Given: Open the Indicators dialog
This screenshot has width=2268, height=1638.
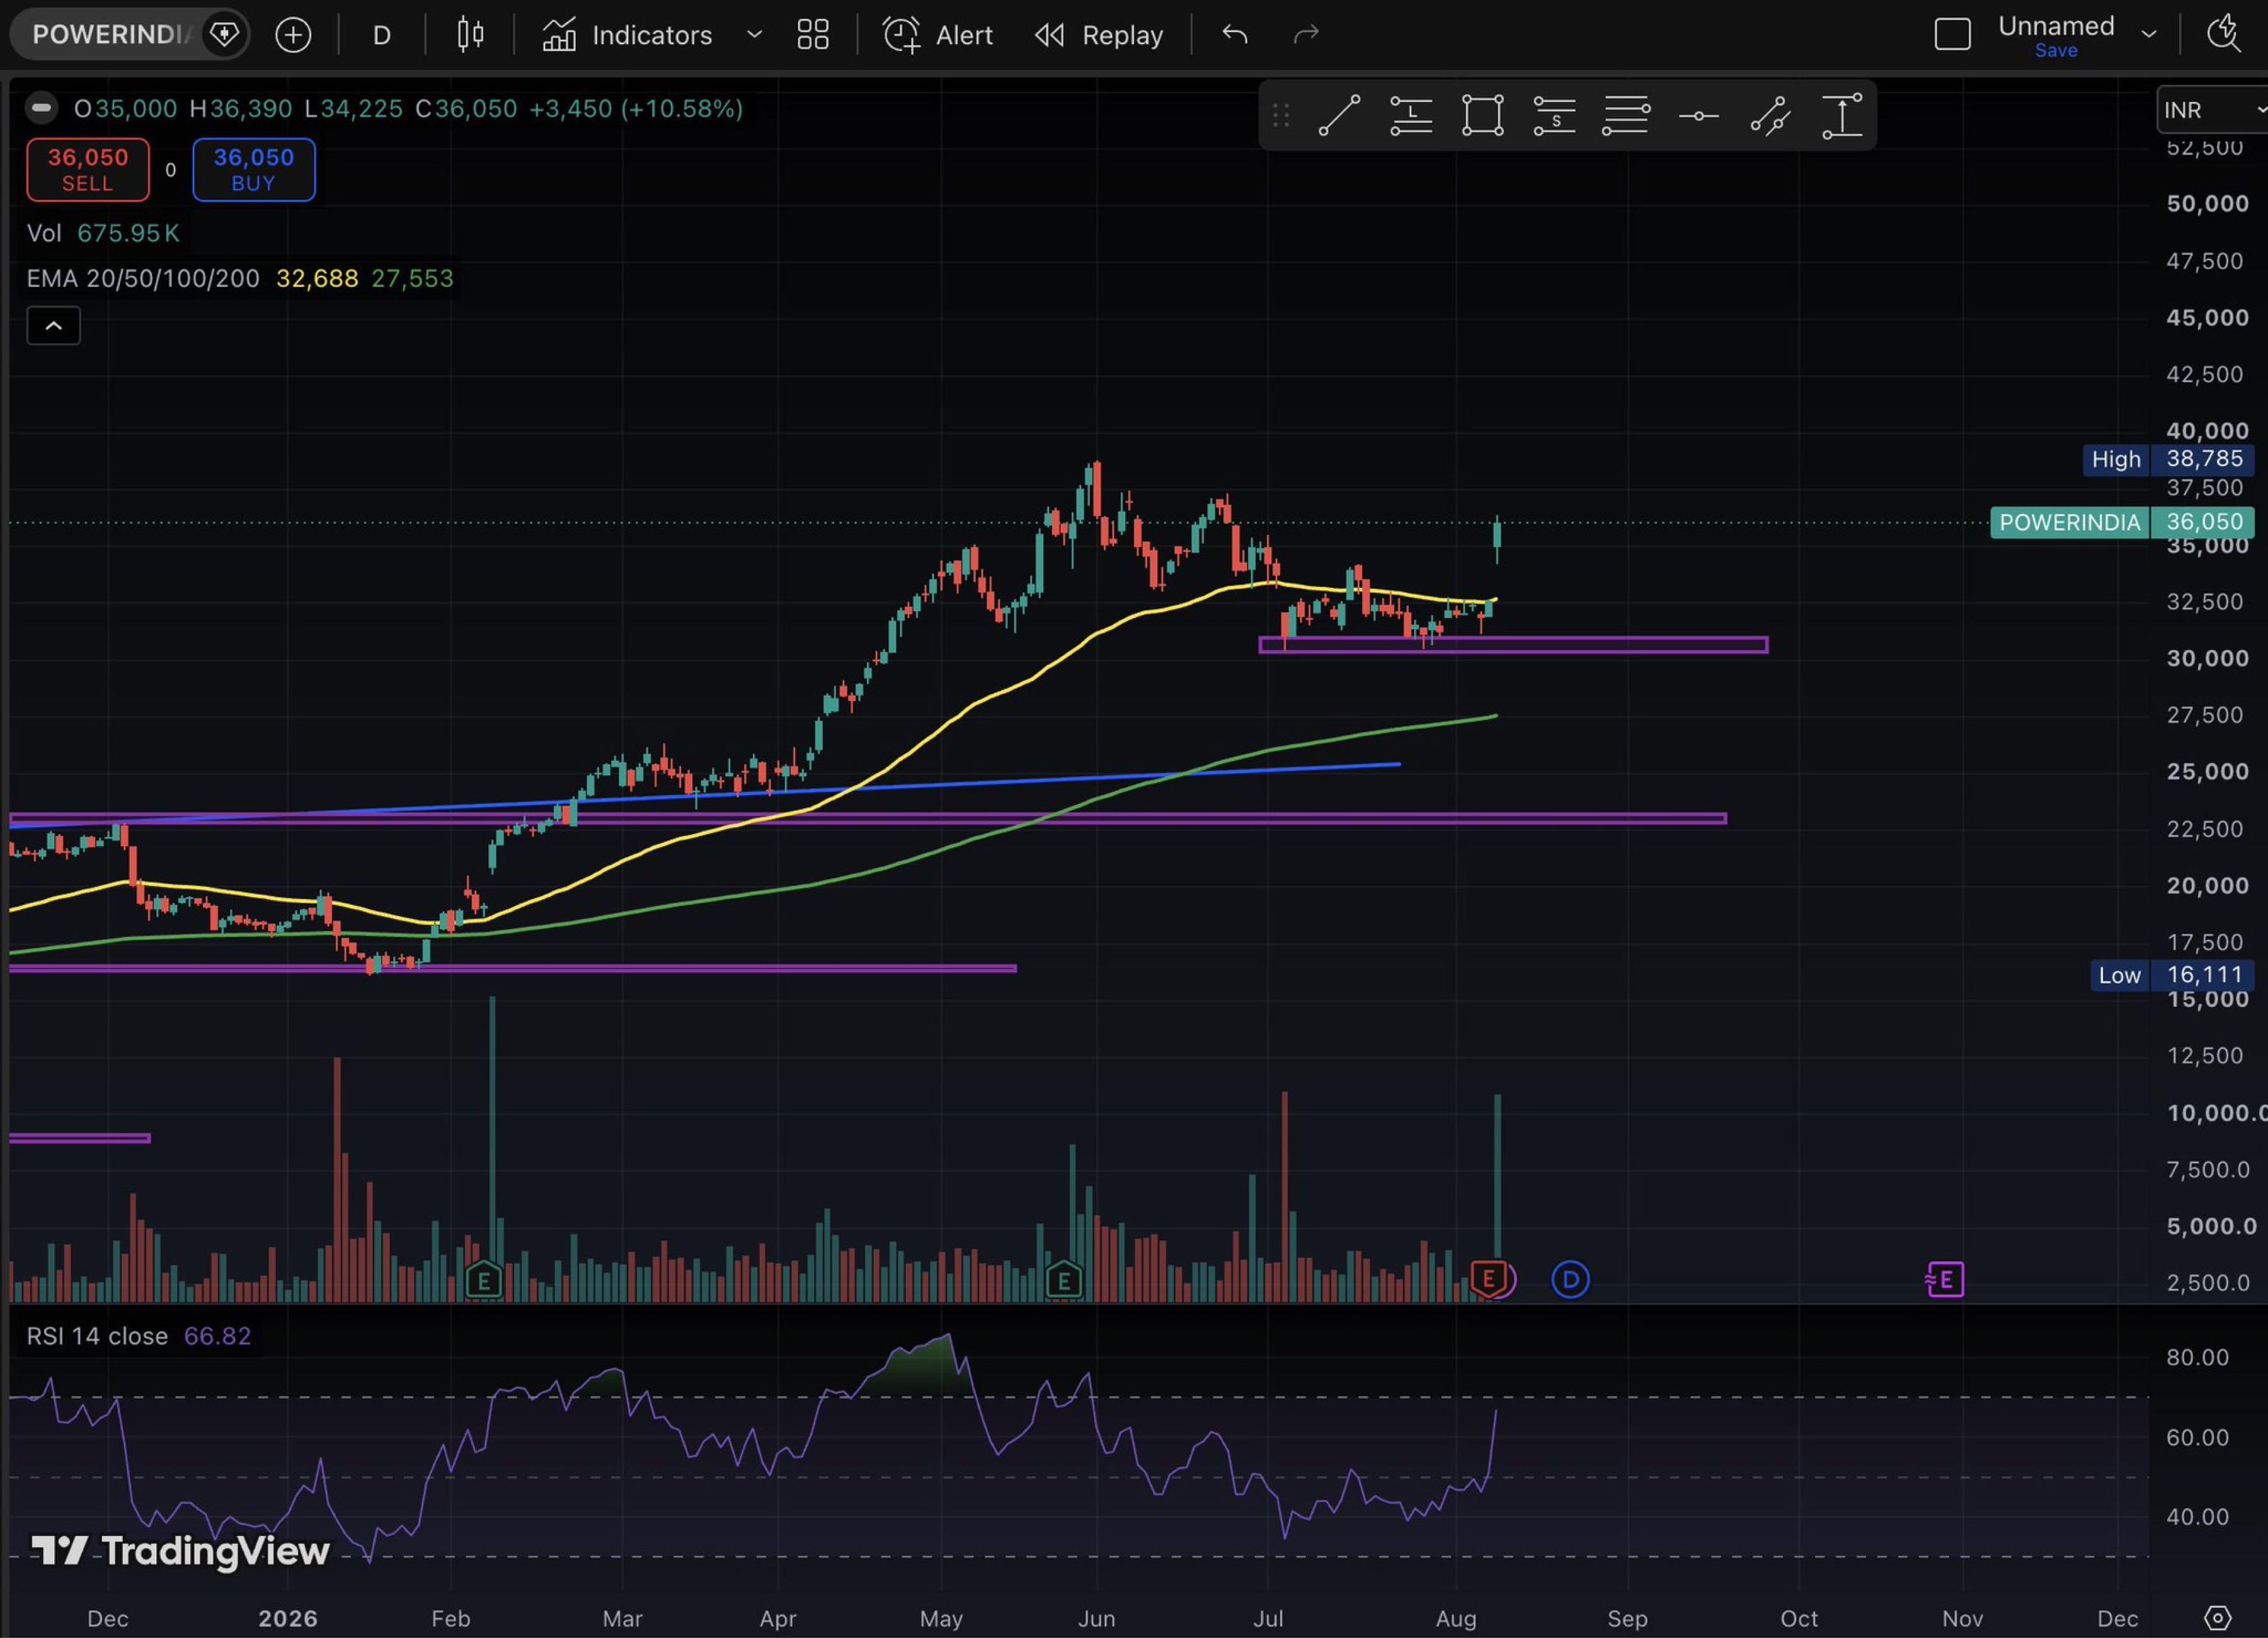Looking at the screenshot, I should tap(627, 35).
